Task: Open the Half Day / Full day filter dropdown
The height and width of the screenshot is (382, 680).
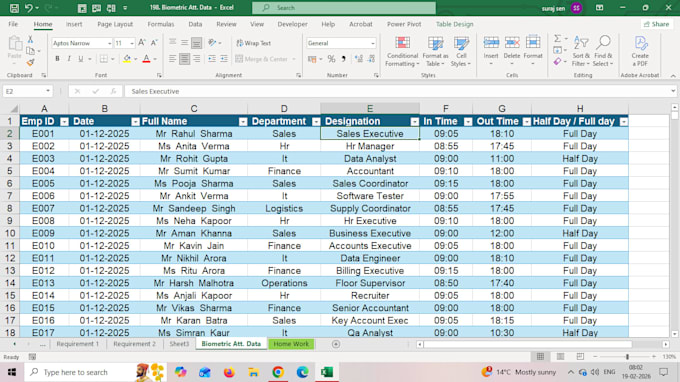Action: point(624,122)
